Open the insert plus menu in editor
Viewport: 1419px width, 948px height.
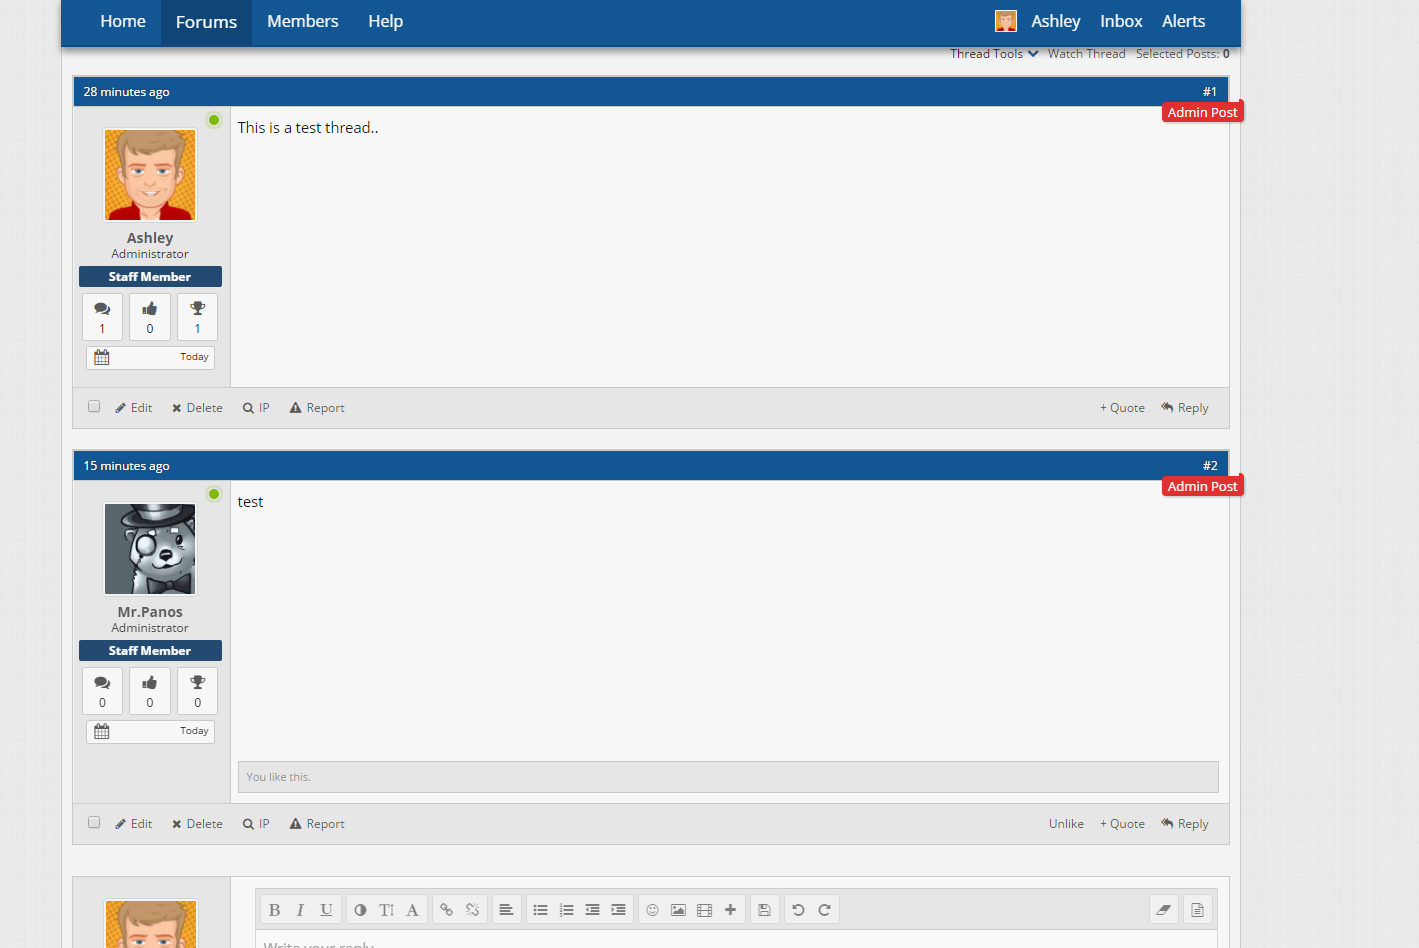(730, 910)
